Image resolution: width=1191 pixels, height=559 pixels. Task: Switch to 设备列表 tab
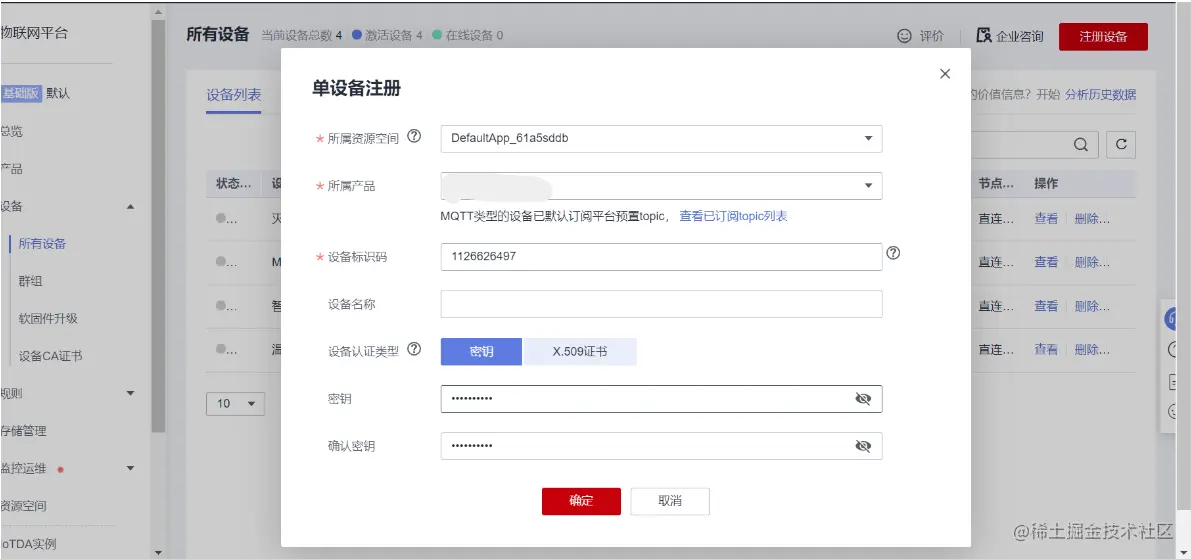[x=234, y=95]
